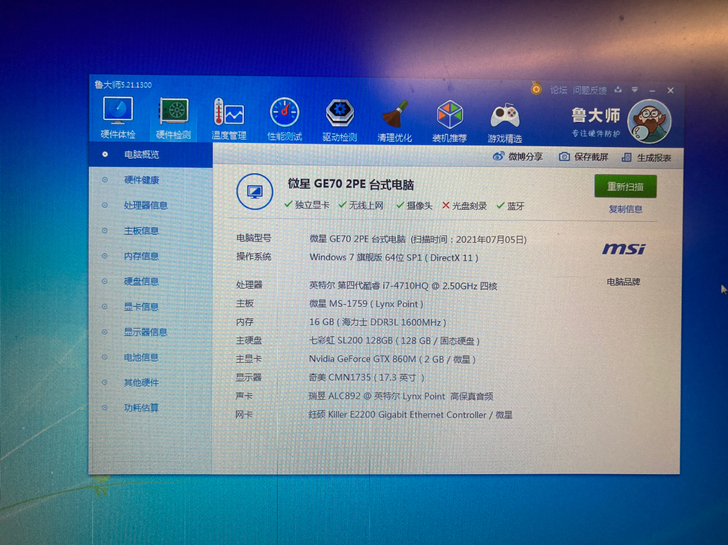Click the gold medal icon in title bar

pos(536,88)
